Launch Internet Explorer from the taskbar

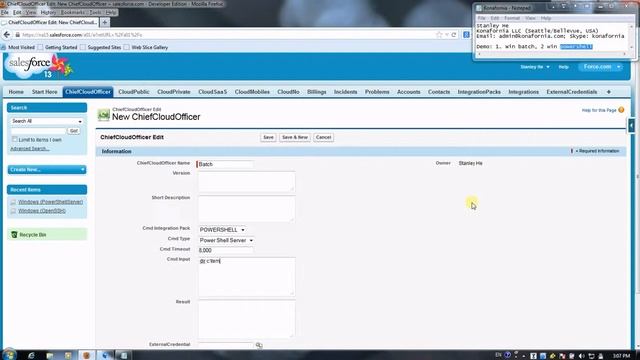pyautogui.click(x=31, y=355)
